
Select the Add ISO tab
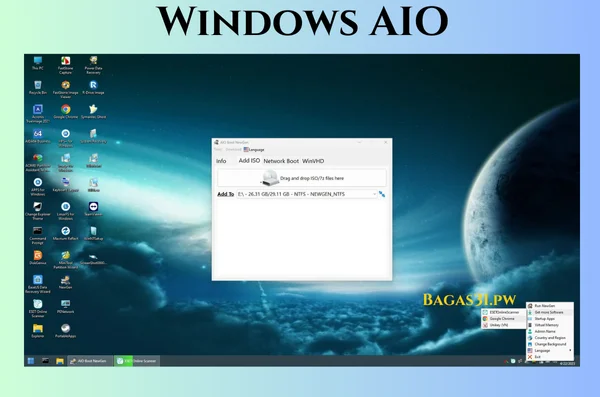tap(249, 161)
